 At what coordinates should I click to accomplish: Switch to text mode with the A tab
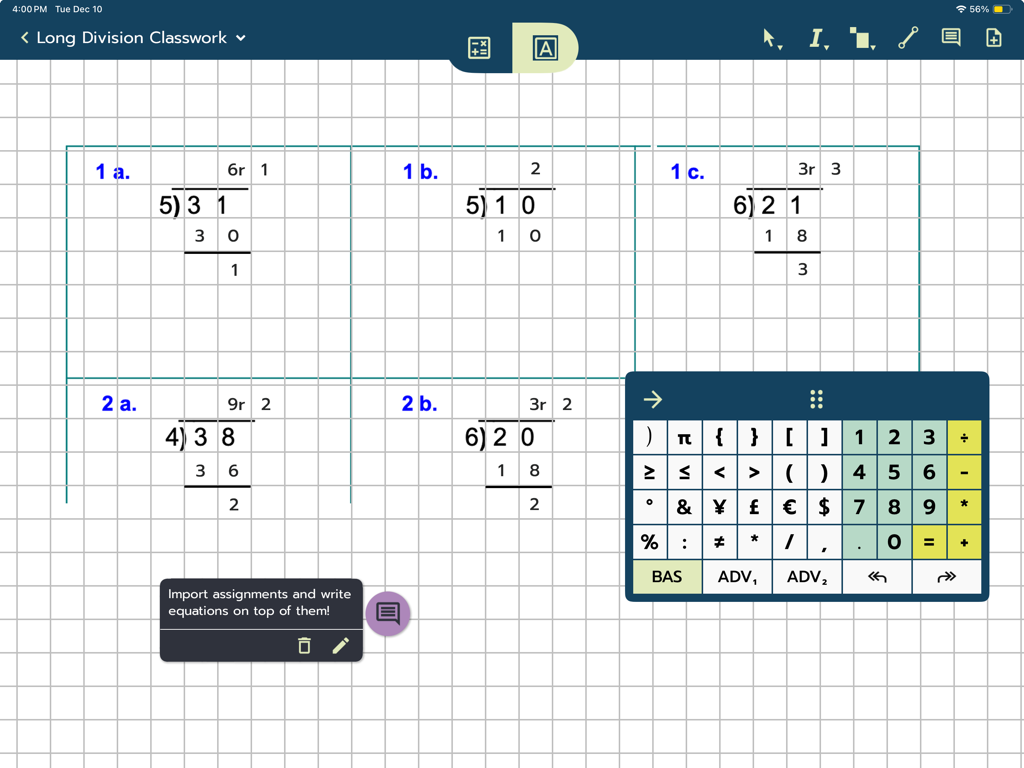[545, 47]
